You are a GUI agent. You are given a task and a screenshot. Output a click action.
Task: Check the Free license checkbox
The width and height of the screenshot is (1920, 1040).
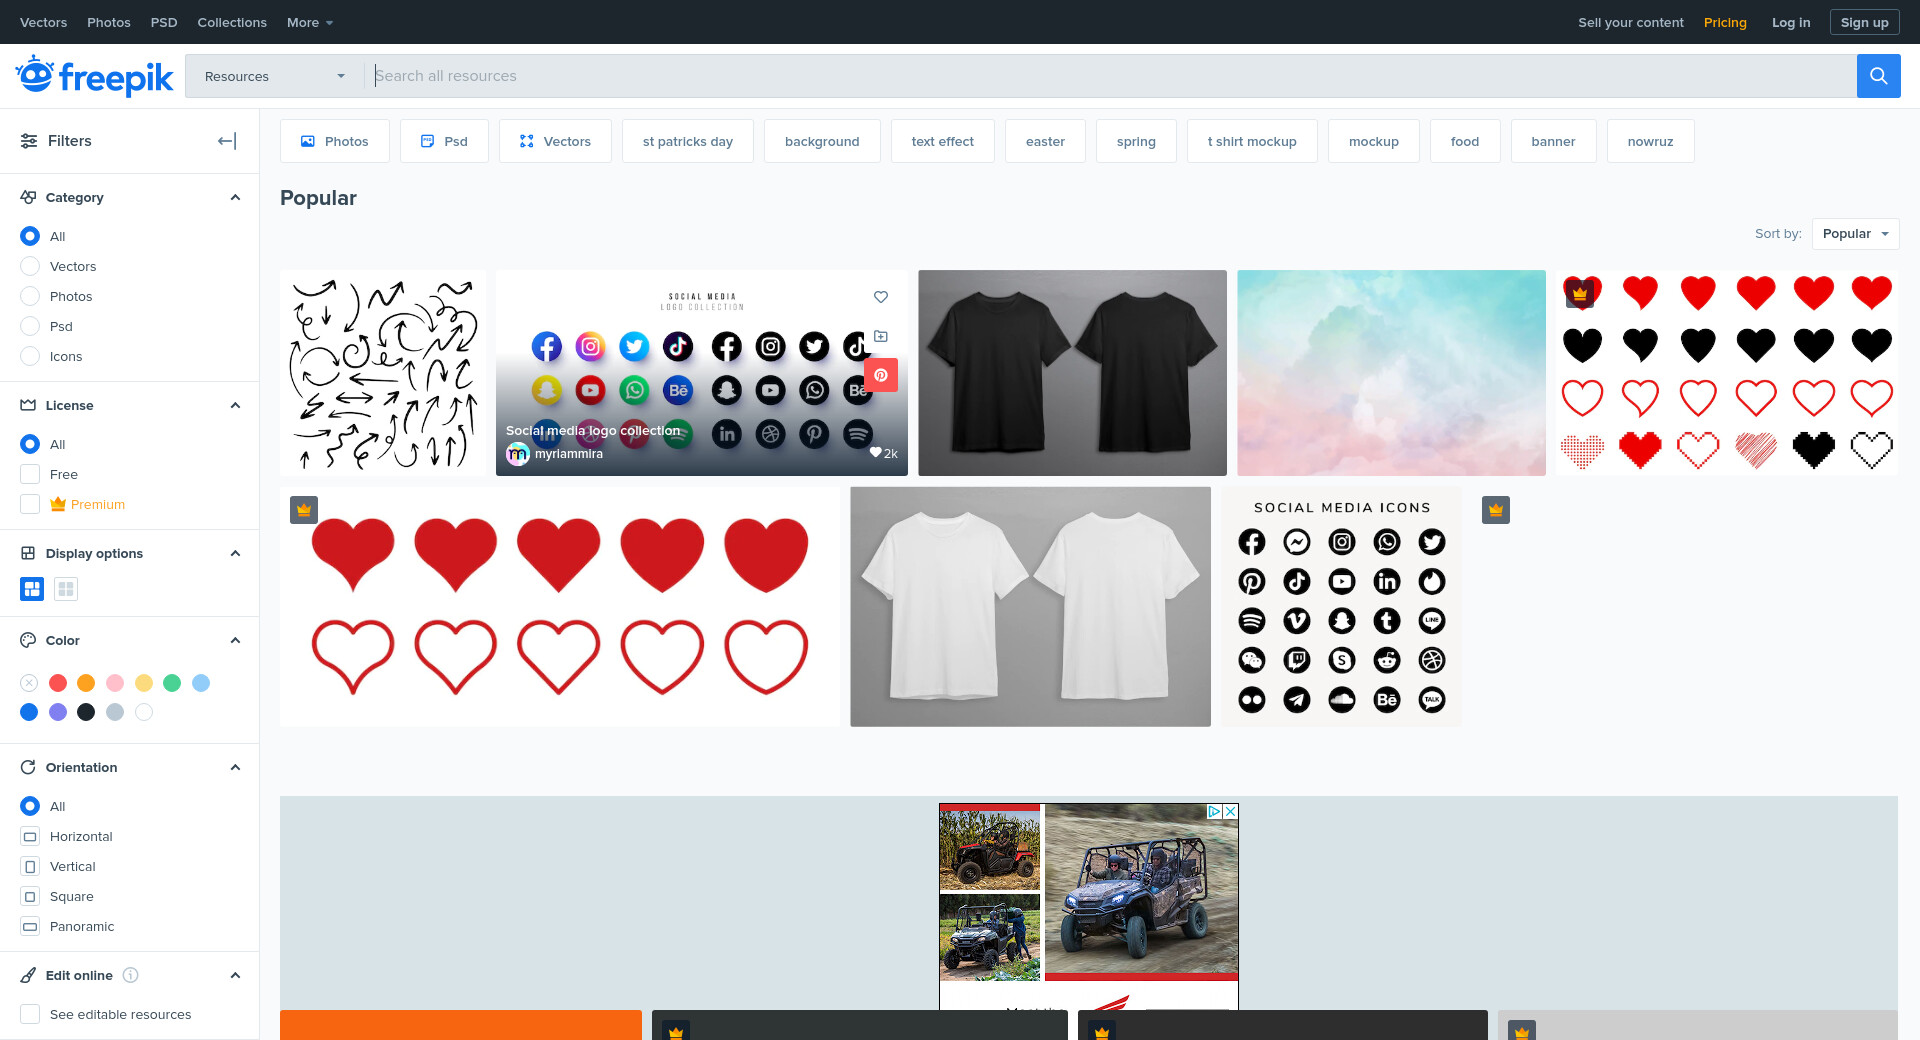pyautogui.click(x=30, y=474)
